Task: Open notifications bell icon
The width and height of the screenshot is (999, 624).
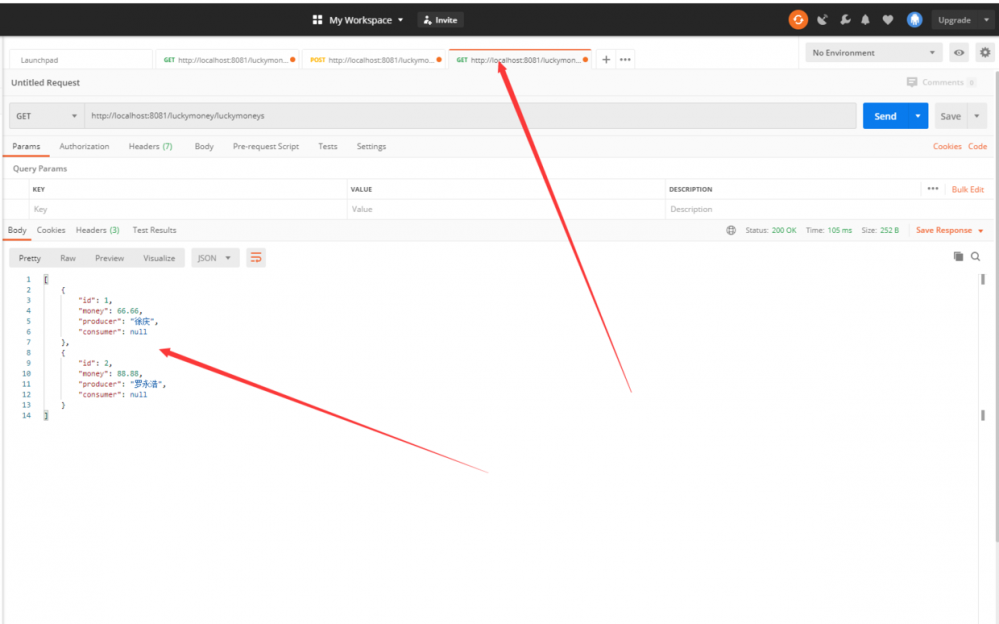Action: 866,19
